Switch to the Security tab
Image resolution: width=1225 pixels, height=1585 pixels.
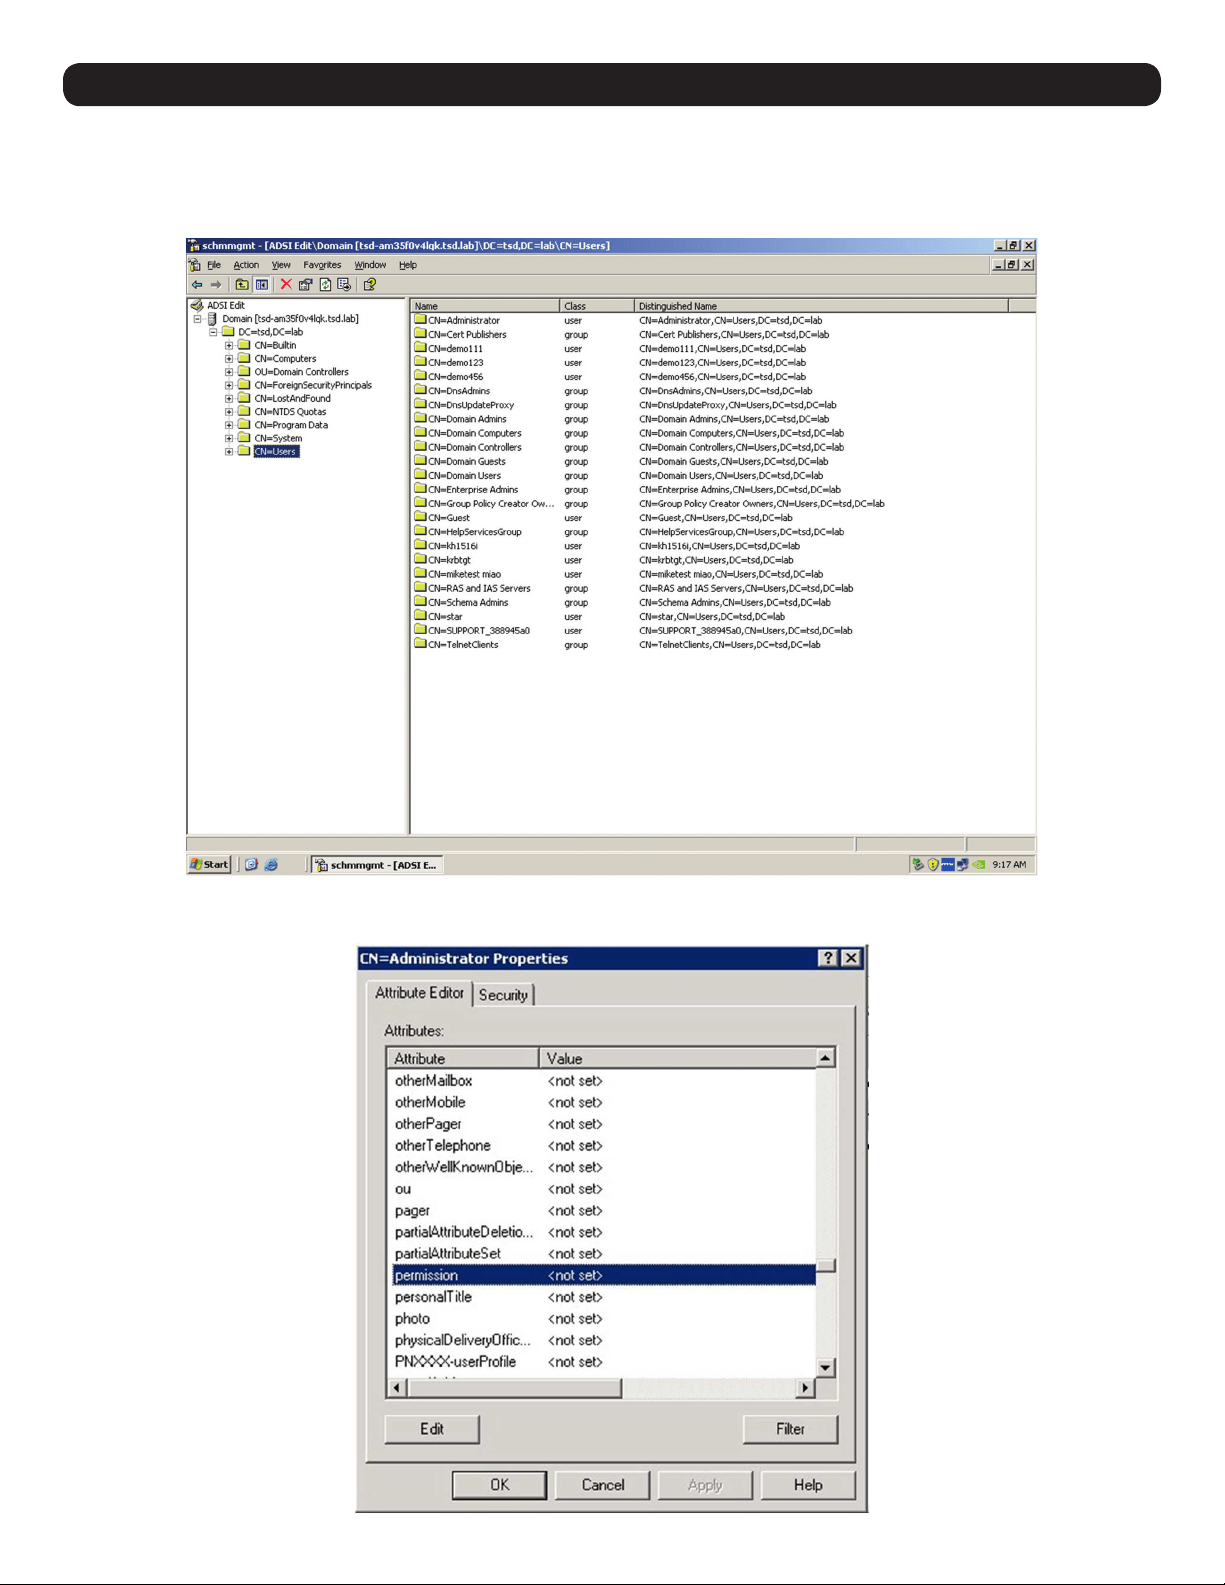pos(503,995)
